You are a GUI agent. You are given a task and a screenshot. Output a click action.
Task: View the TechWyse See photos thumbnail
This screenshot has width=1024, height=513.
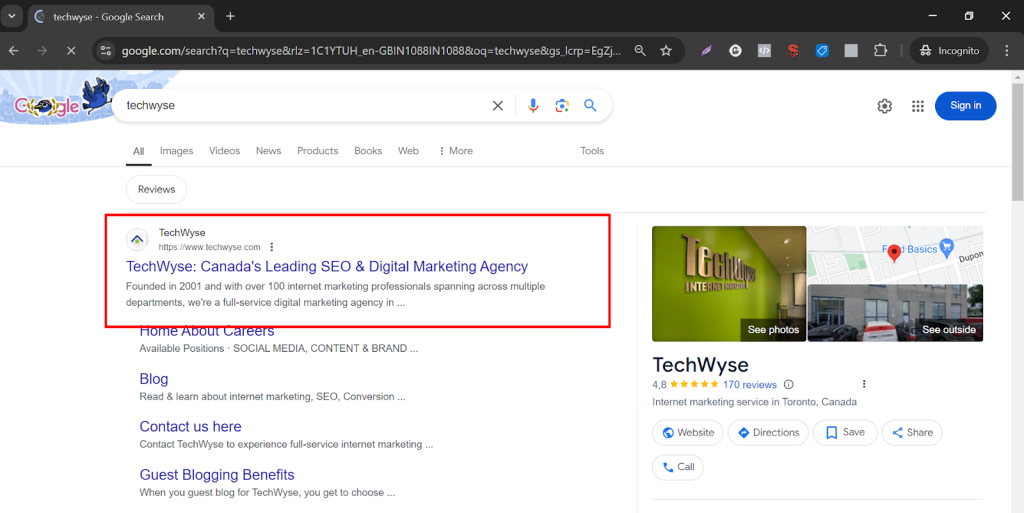tap(729, 284)
